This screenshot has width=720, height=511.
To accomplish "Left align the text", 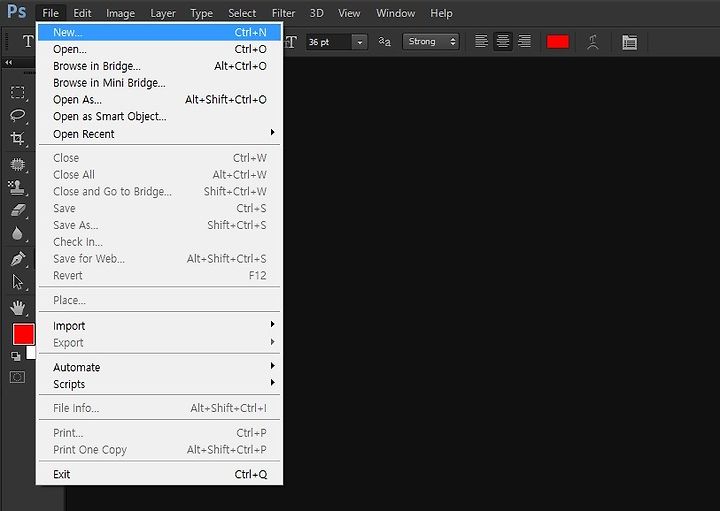I will pos(481,41).
